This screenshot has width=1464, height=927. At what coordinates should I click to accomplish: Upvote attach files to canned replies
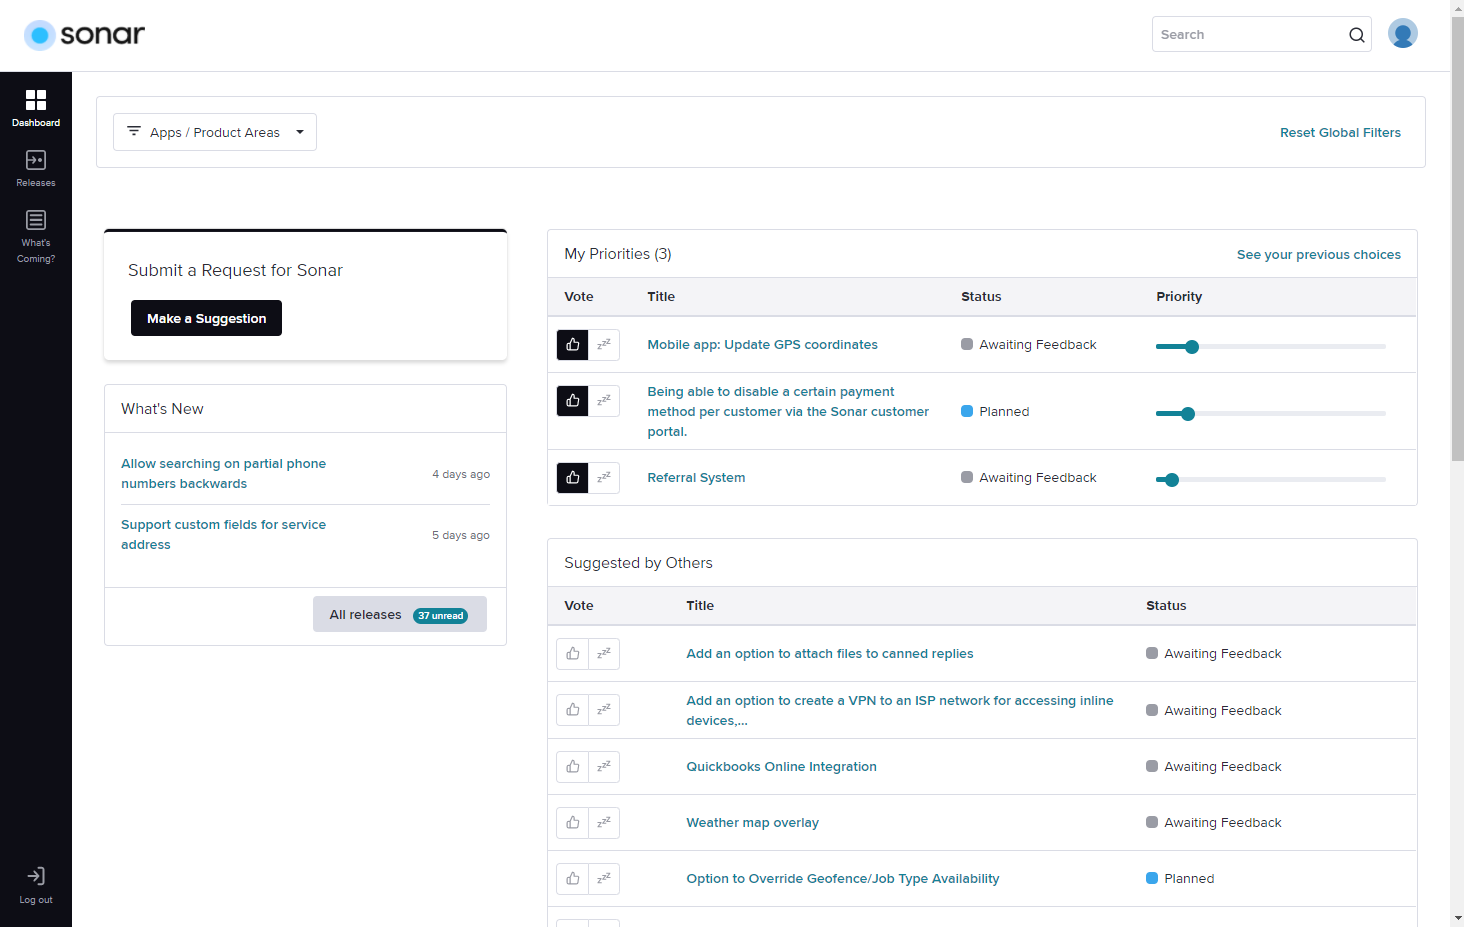(573, 654)
